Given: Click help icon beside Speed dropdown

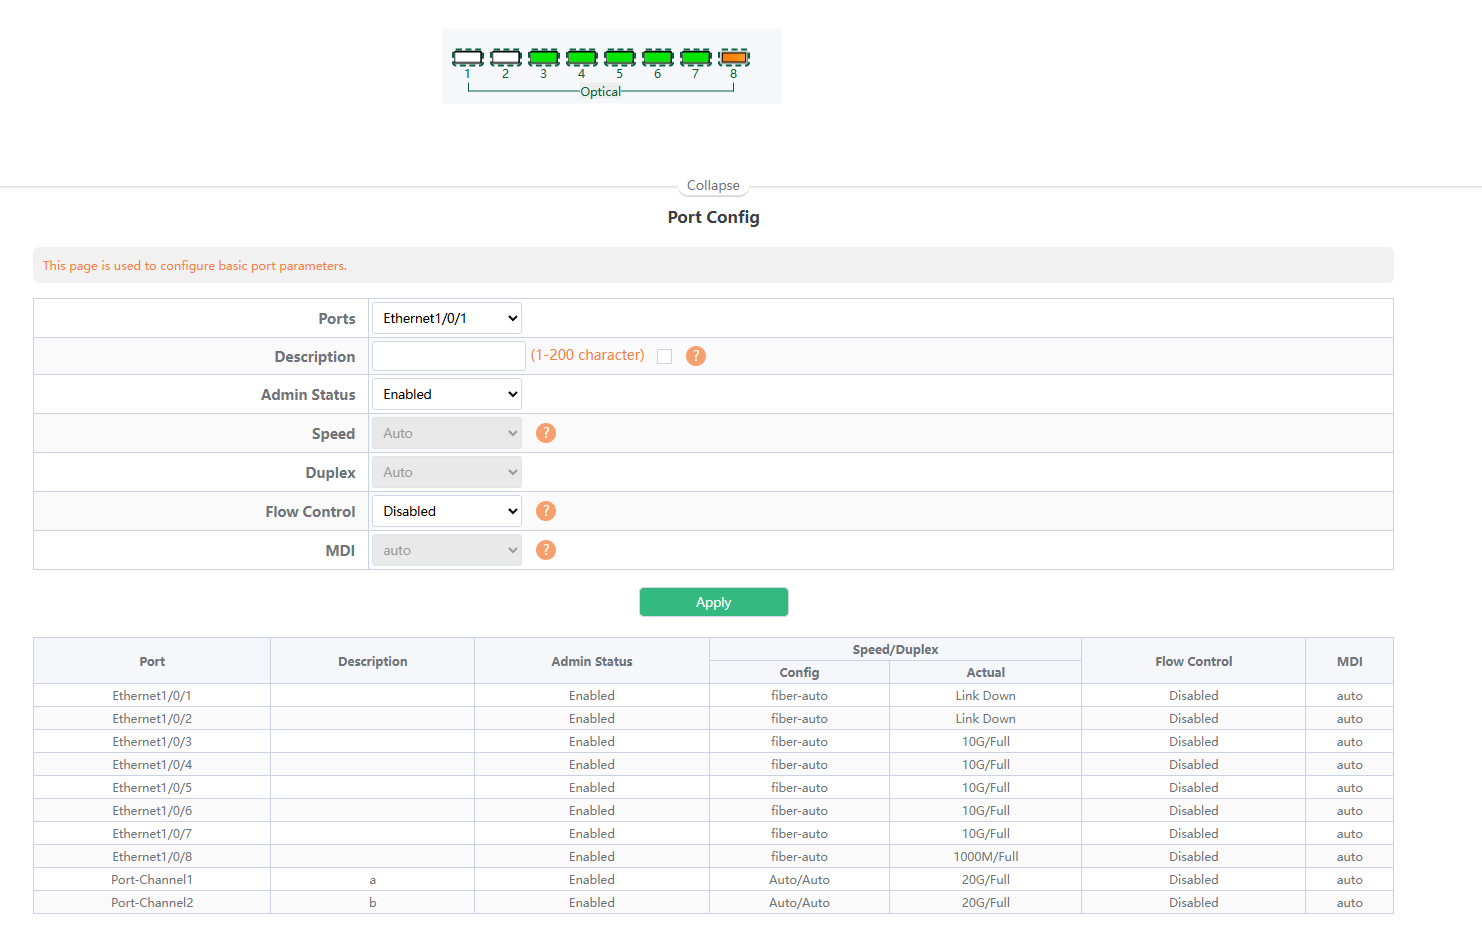Looking at the screenshot, I should click(x=546, y=433).
